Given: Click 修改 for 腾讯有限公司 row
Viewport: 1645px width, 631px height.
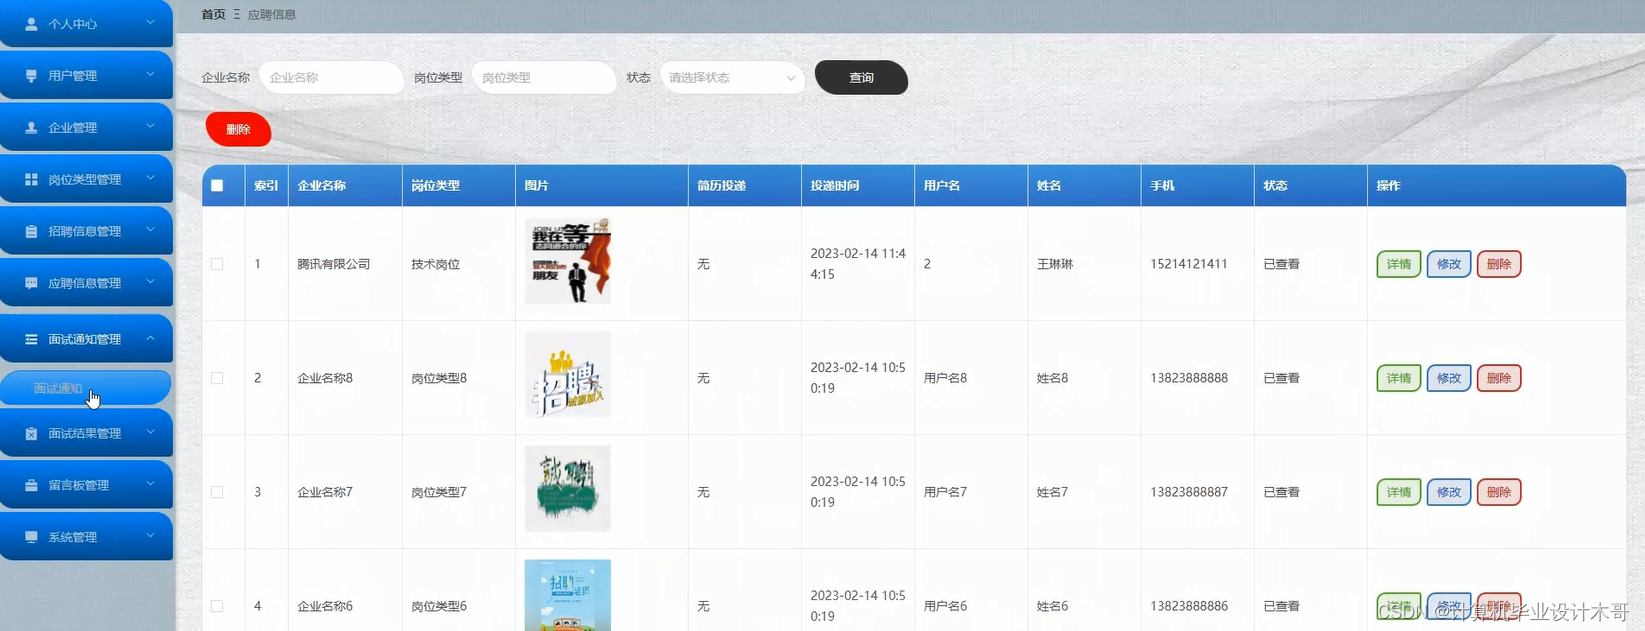Looking at the screenshot, I should (x=1448, y=264).
